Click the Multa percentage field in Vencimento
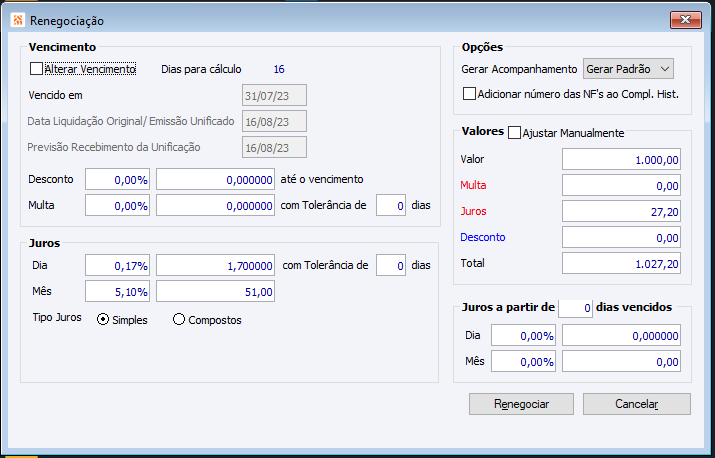 tap(118, 205)
